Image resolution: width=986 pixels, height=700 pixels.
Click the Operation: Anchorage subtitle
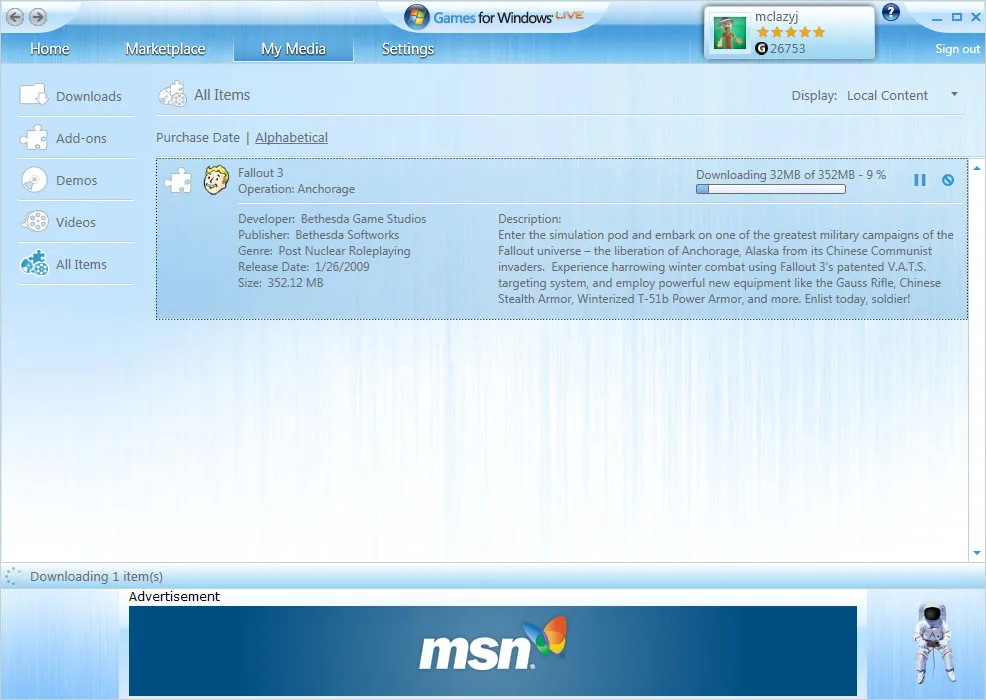[296, 189]
